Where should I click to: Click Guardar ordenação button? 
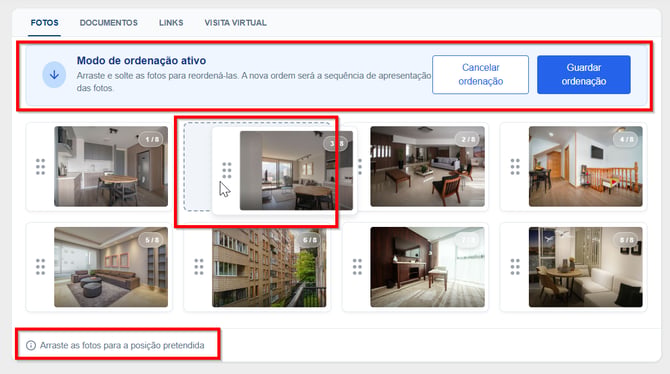[x=584, y=74]
